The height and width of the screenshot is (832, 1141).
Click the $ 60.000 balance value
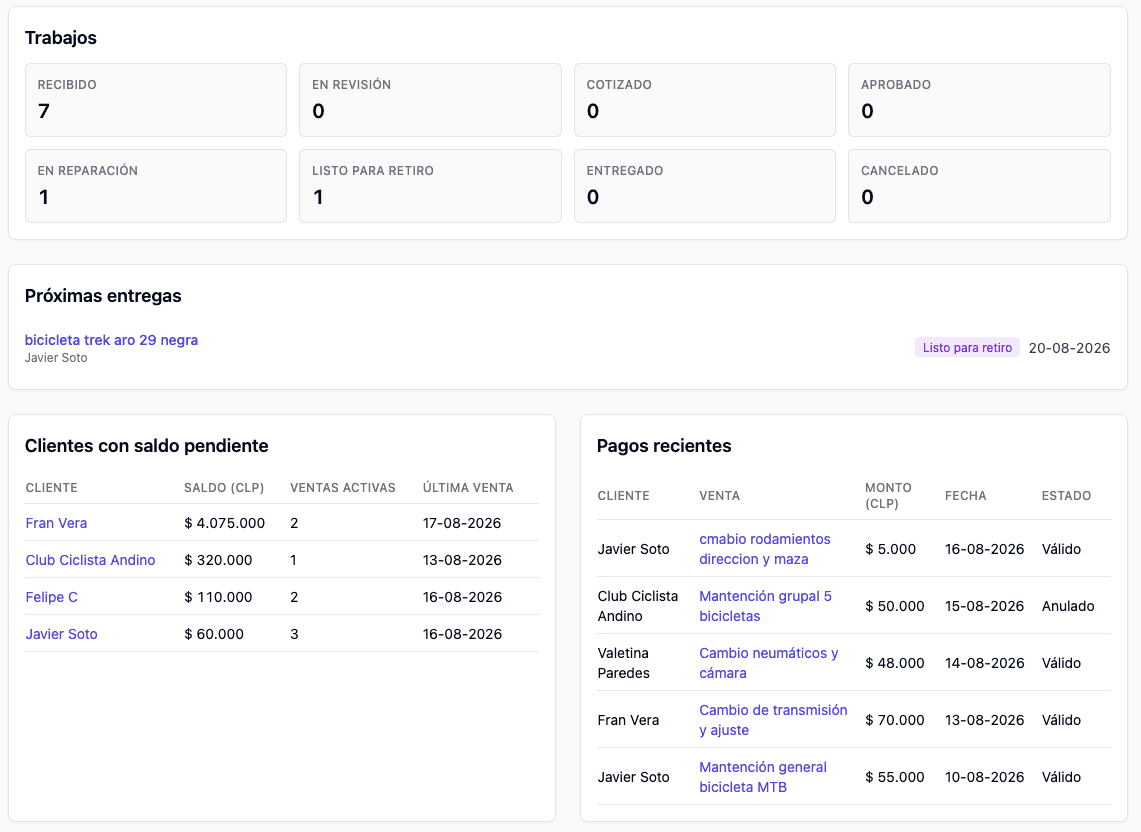[x=214, y=634]
